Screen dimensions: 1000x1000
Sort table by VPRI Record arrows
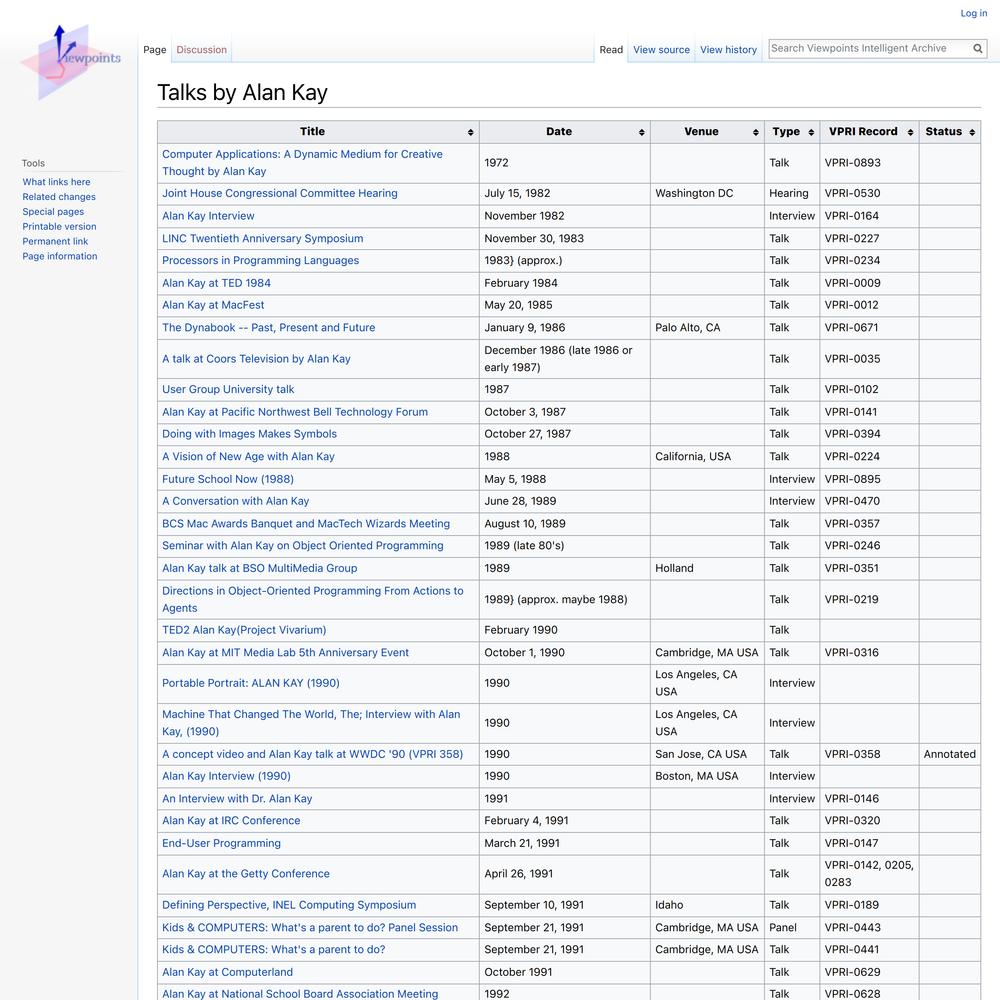point(911,132)
